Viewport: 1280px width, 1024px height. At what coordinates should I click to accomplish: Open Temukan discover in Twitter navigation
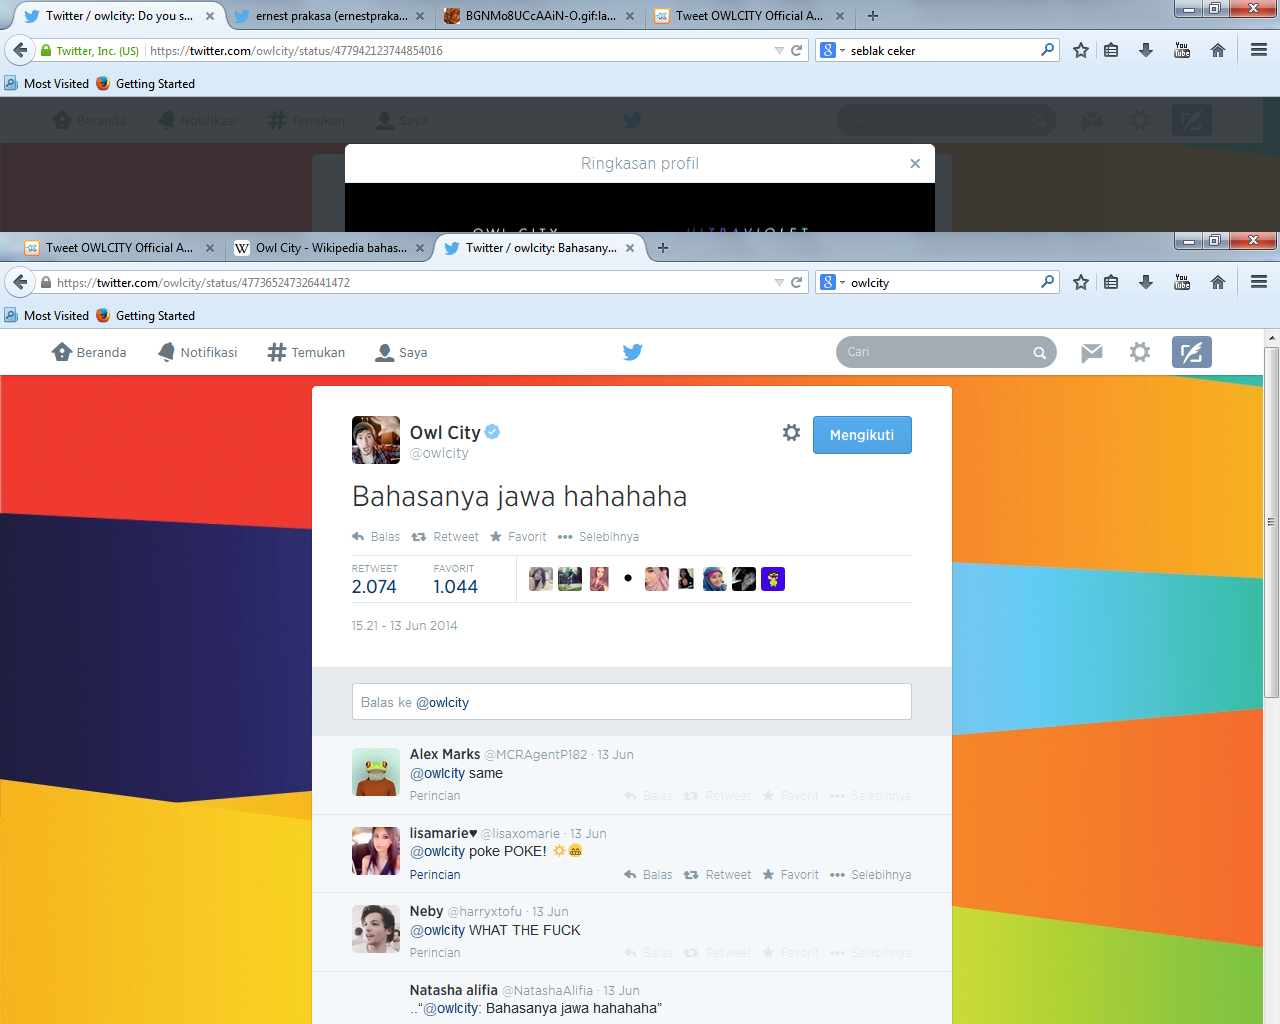[x=307, y=352]
